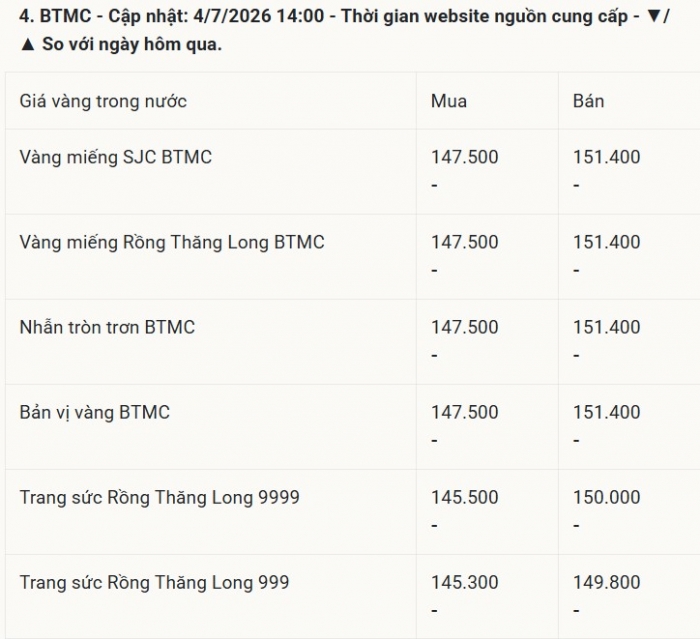Screen dimensions: 700x639
Task: Click Nhẫn tròn trơn buy price 147.500
Action: (x=464, y=327)
